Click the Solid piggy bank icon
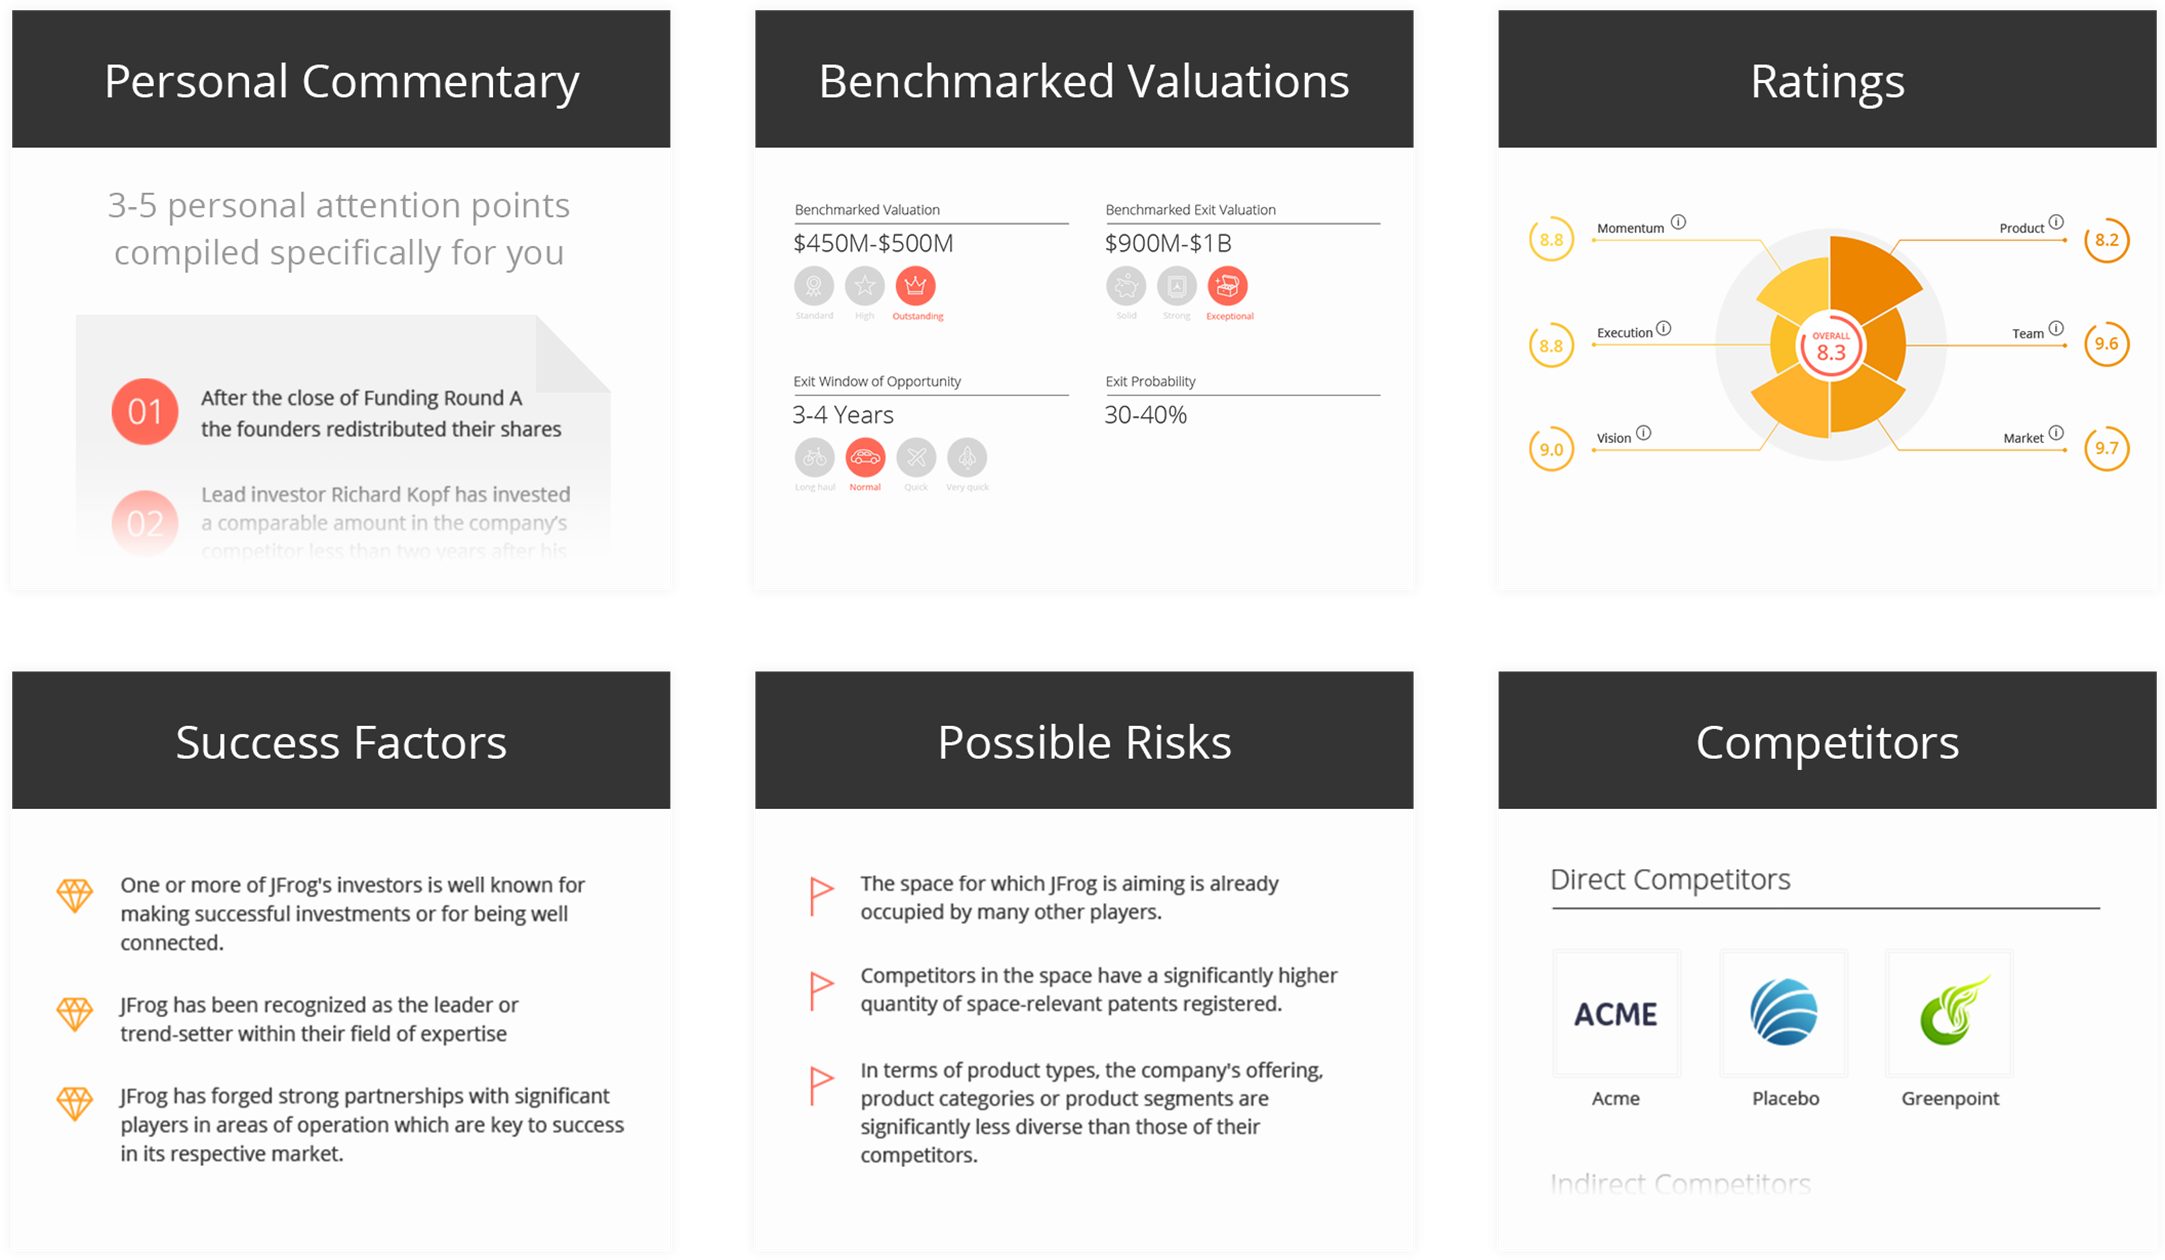 1126,287
